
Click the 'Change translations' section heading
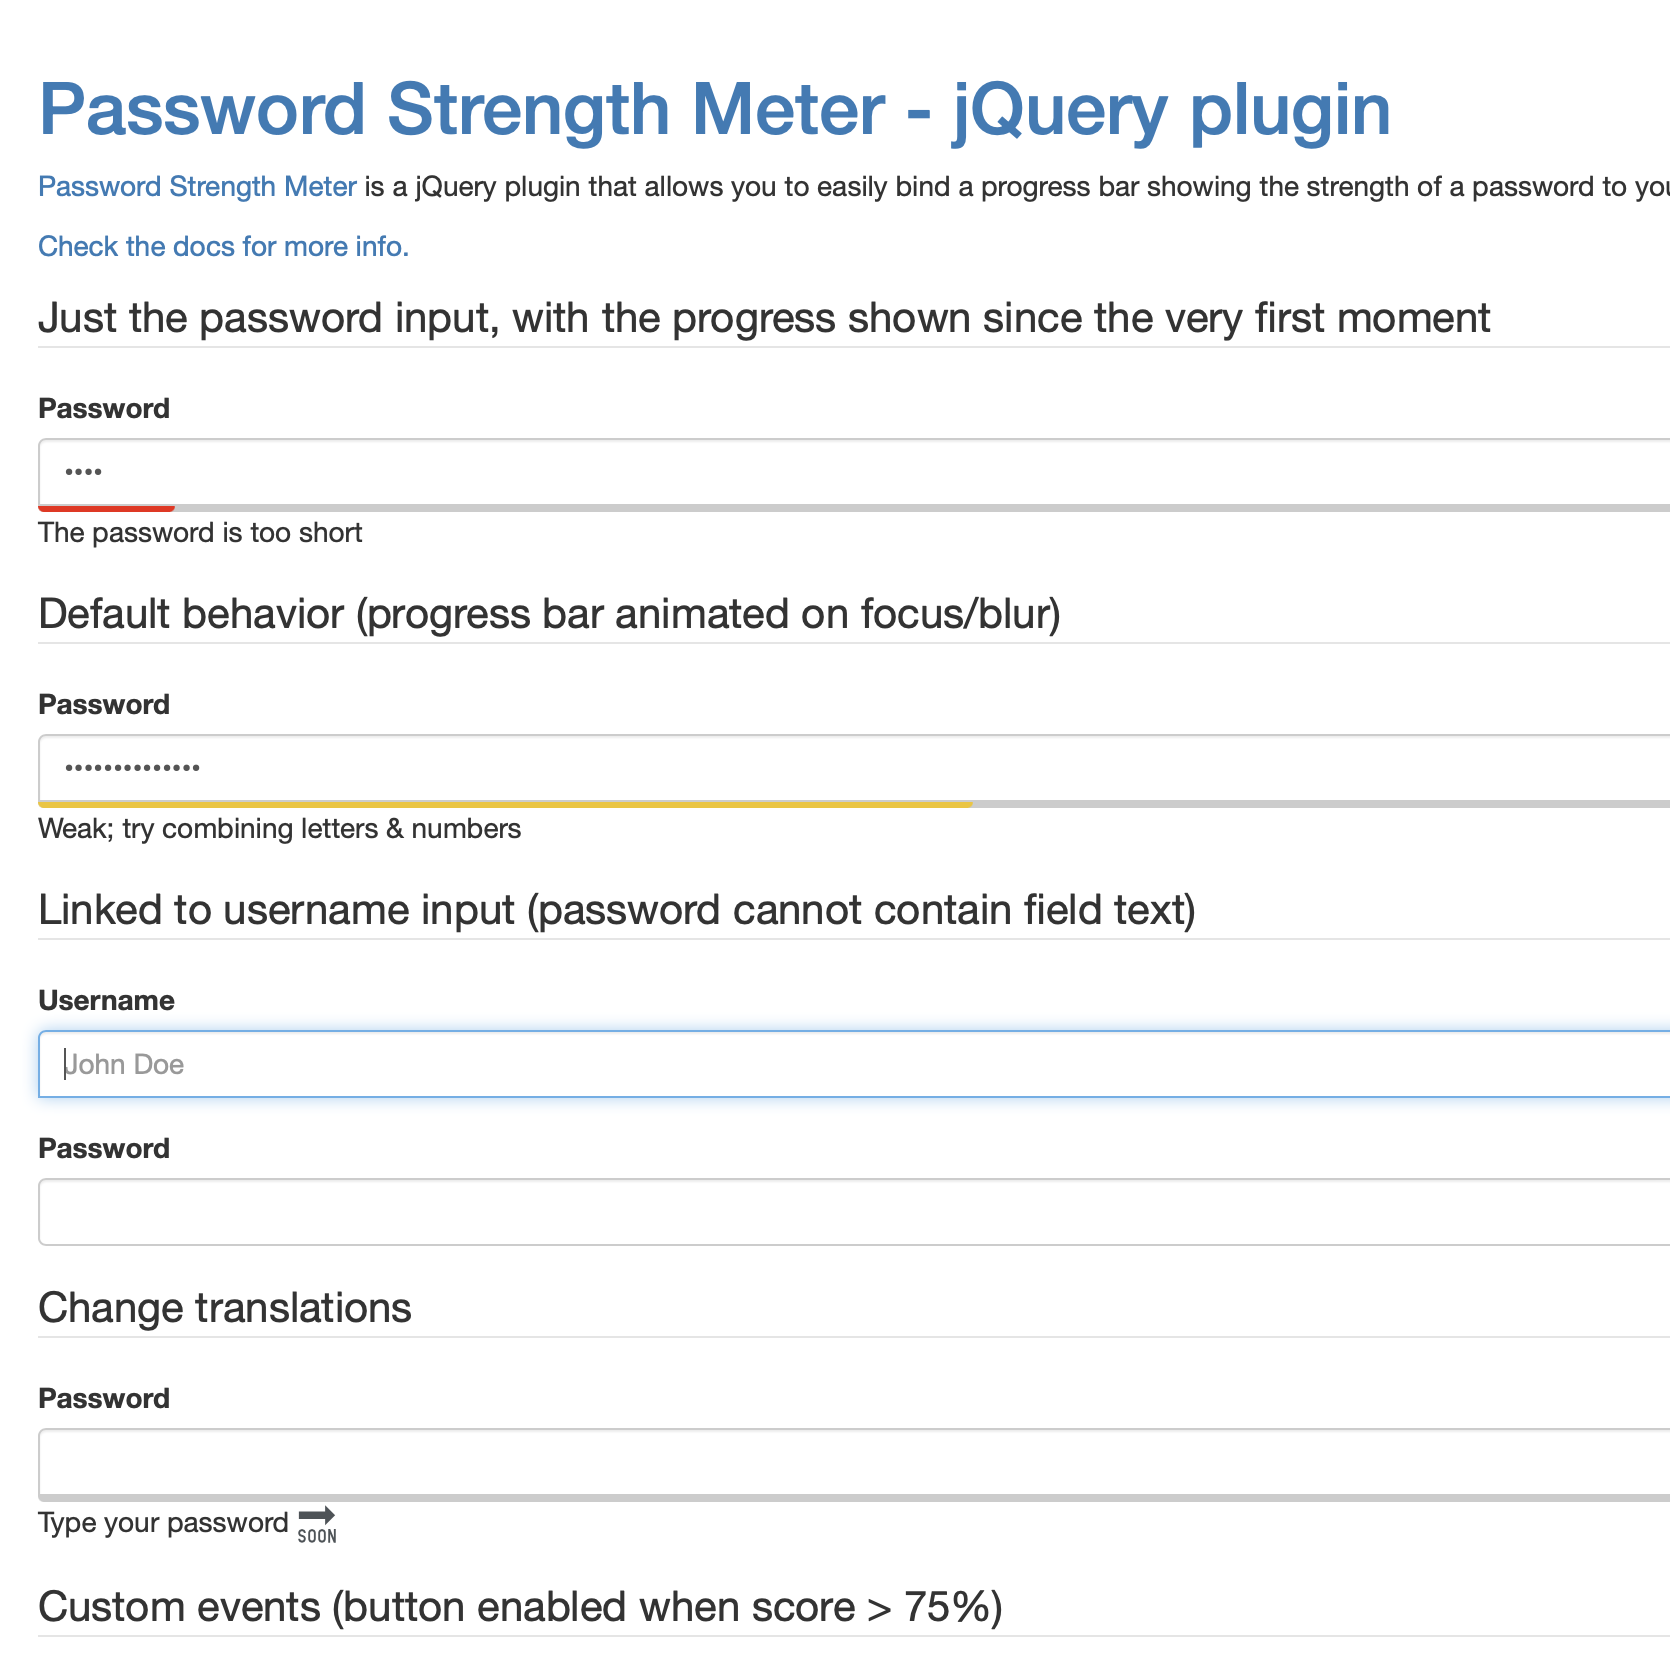(x=225, y=1308)
